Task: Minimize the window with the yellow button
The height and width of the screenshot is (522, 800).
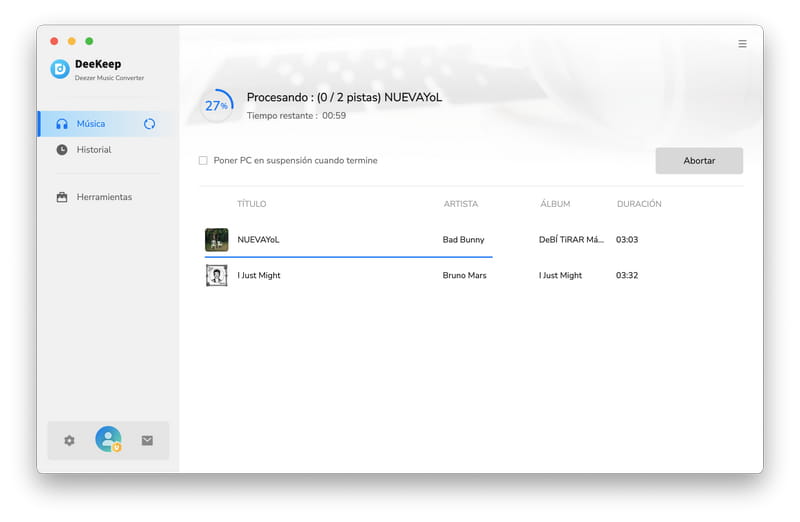Action: pos(72,41)
